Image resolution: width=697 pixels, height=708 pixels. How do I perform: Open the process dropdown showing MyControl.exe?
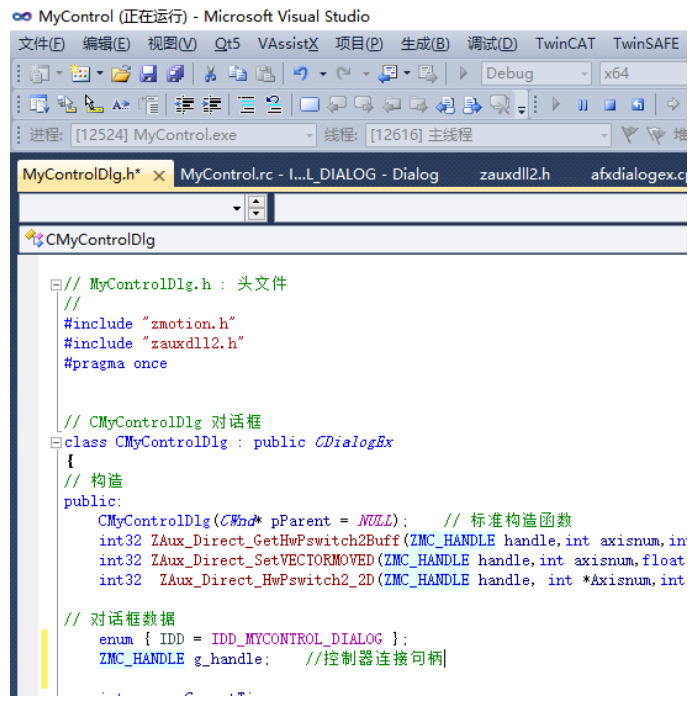point(309,135)
